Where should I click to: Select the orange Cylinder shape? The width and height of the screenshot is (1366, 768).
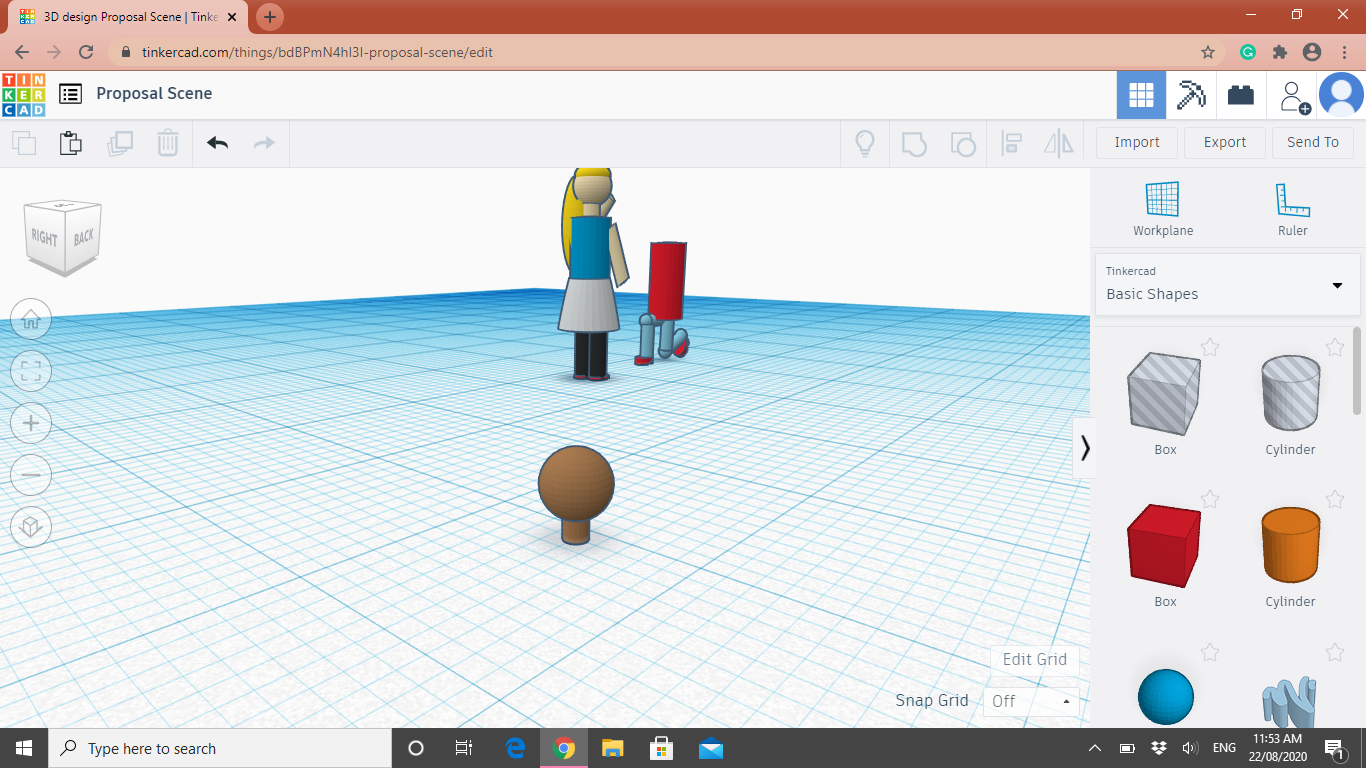pos(1290,545)
